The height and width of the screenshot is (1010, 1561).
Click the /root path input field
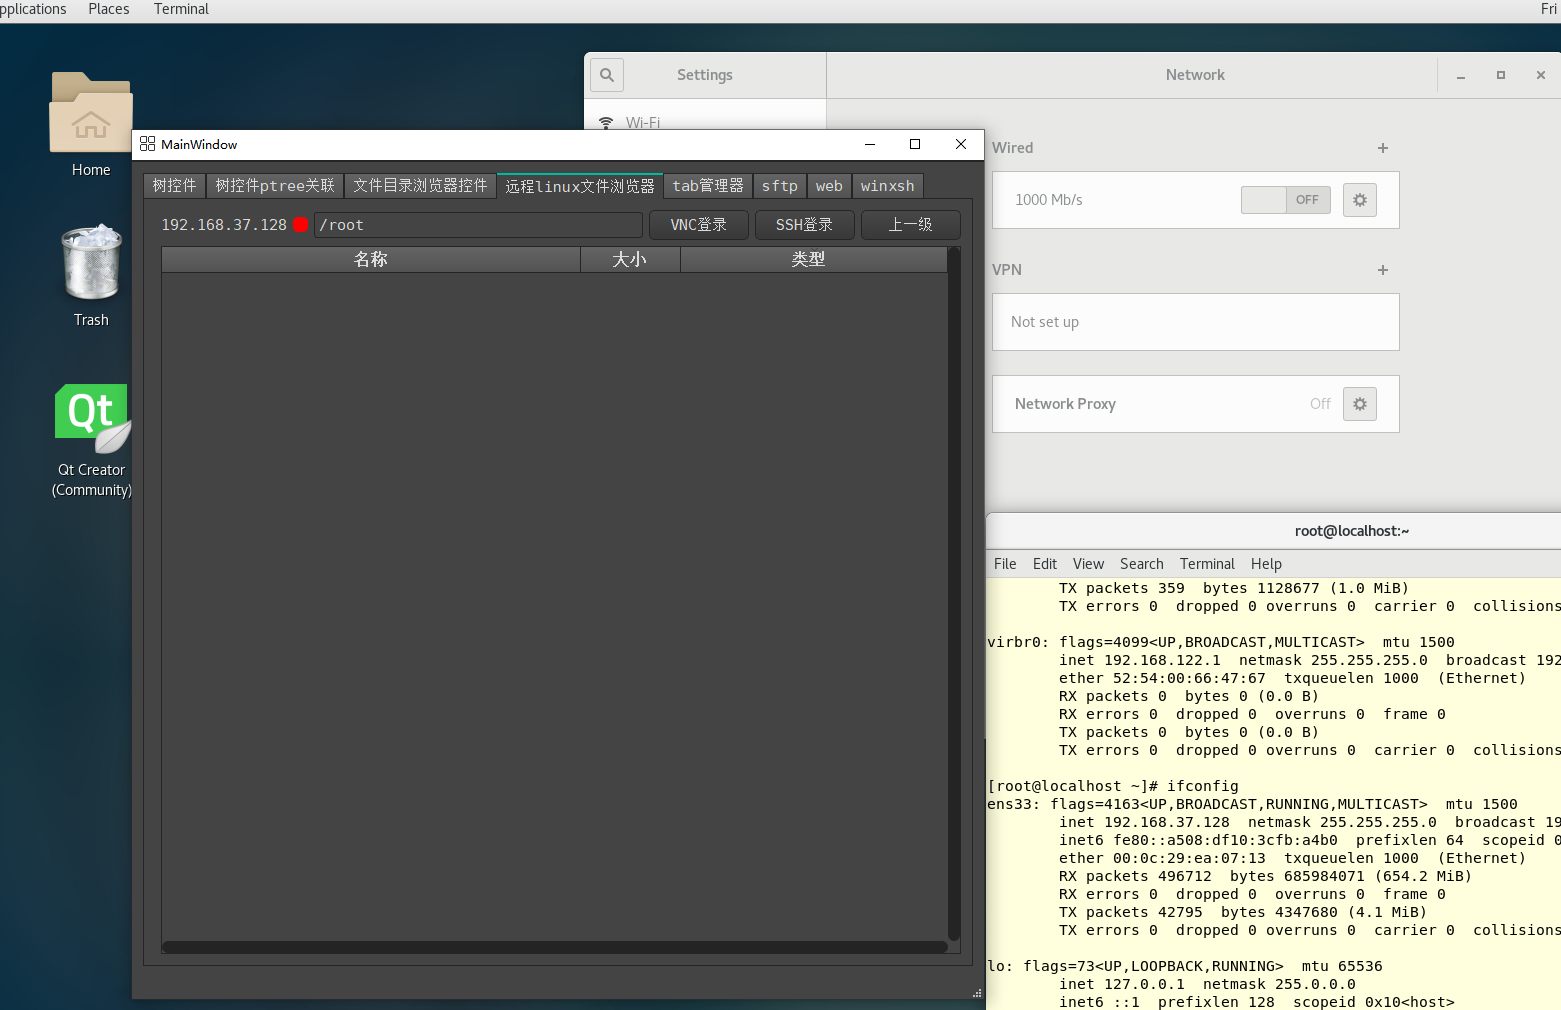pos(478,225)
